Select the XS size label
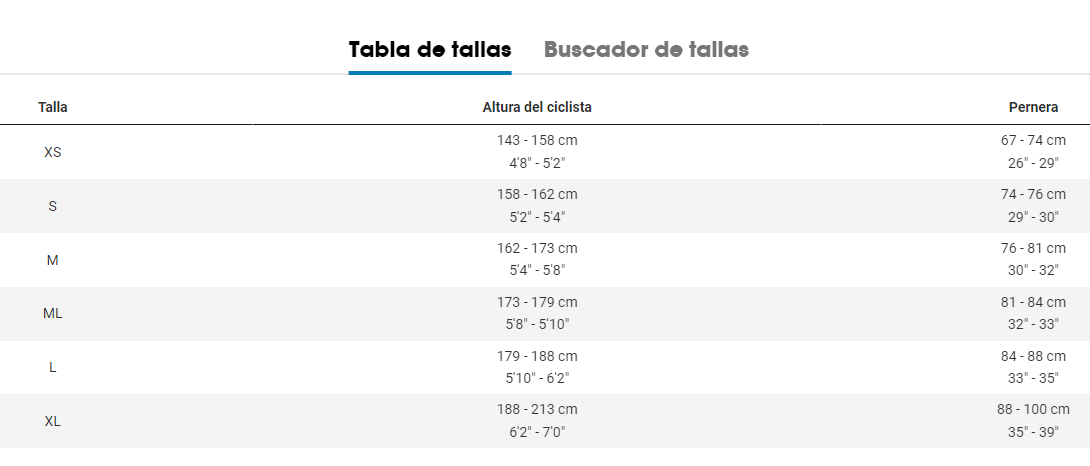This screenshot has height=466, width=1090. pyautogui.click(x=53, y=152)
